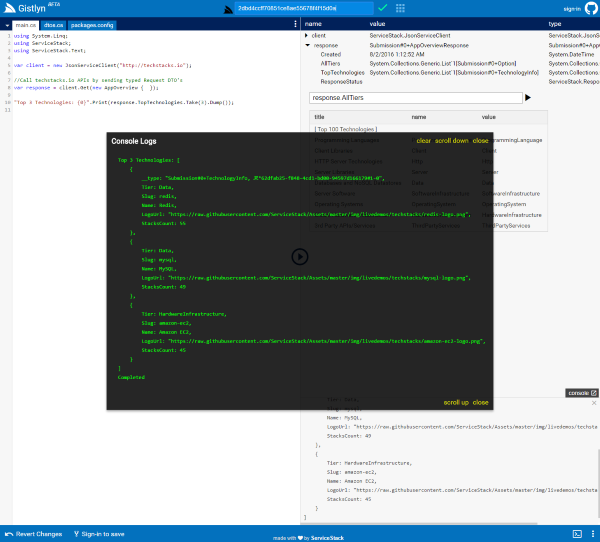Open the console popout button
Viewport: 600px width, 542px height.
(x=582, y=393)
